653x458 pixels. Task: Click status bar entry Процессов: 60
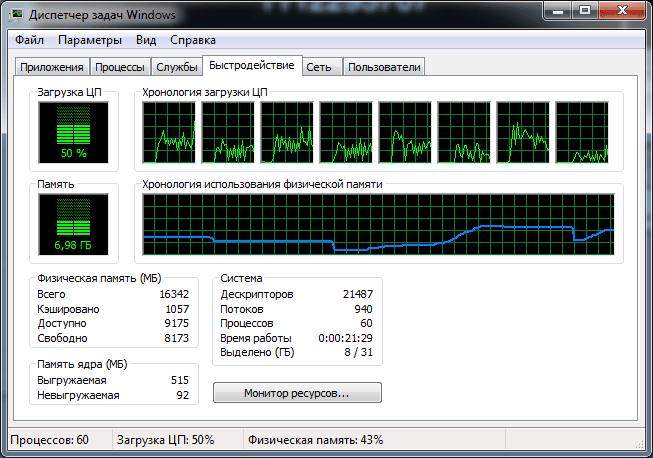(x=50, y=440)
